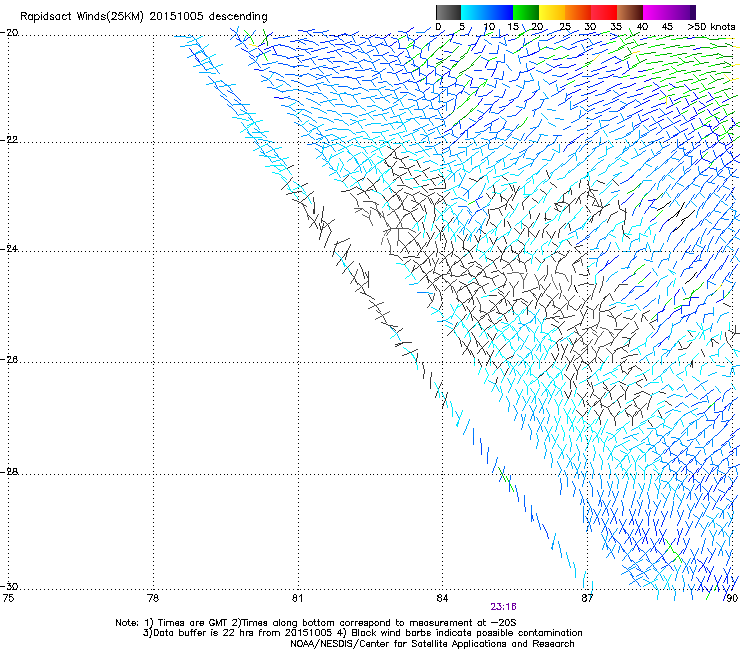Screen dimensions: 740x650
Task: Click the yellow 20-25 knots color segment
Action: 552,12
